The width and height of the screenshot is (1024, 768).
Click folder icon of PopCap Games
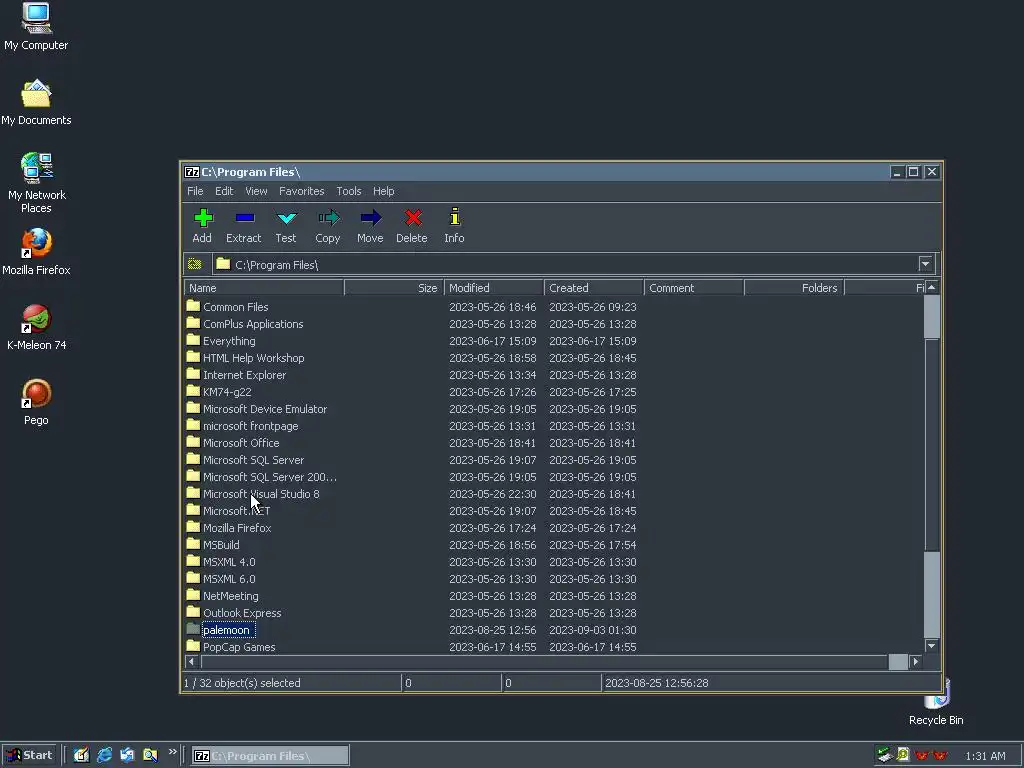[x=193, y=646]
